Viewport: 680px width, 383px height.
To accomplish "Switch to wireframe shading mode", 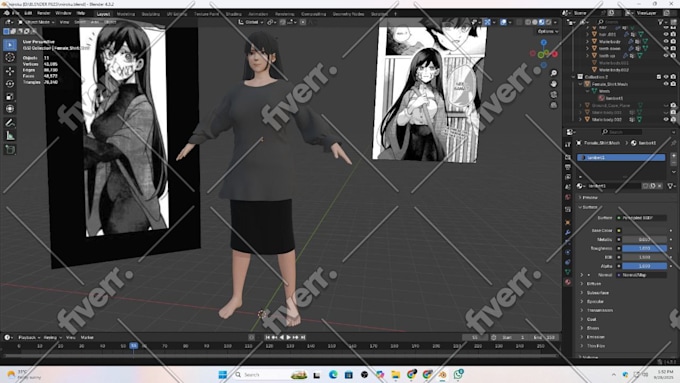I will coord(528,22).
